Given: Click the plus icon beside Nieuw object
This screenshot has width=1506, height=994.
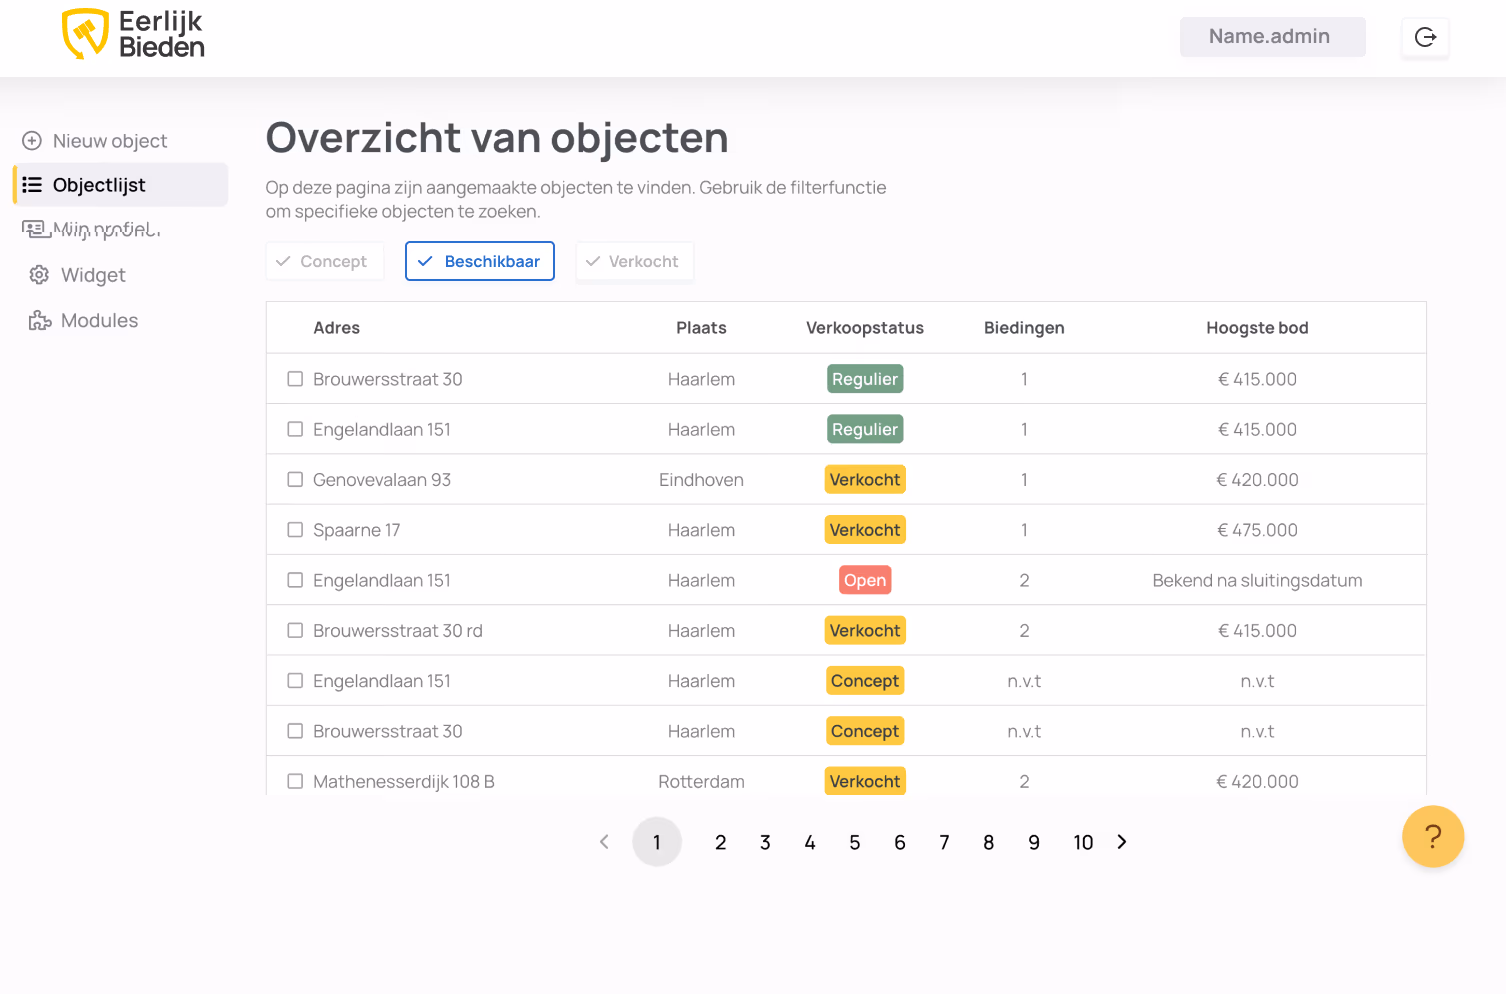Looking at the screenshot, I should [x=32, y=141].
